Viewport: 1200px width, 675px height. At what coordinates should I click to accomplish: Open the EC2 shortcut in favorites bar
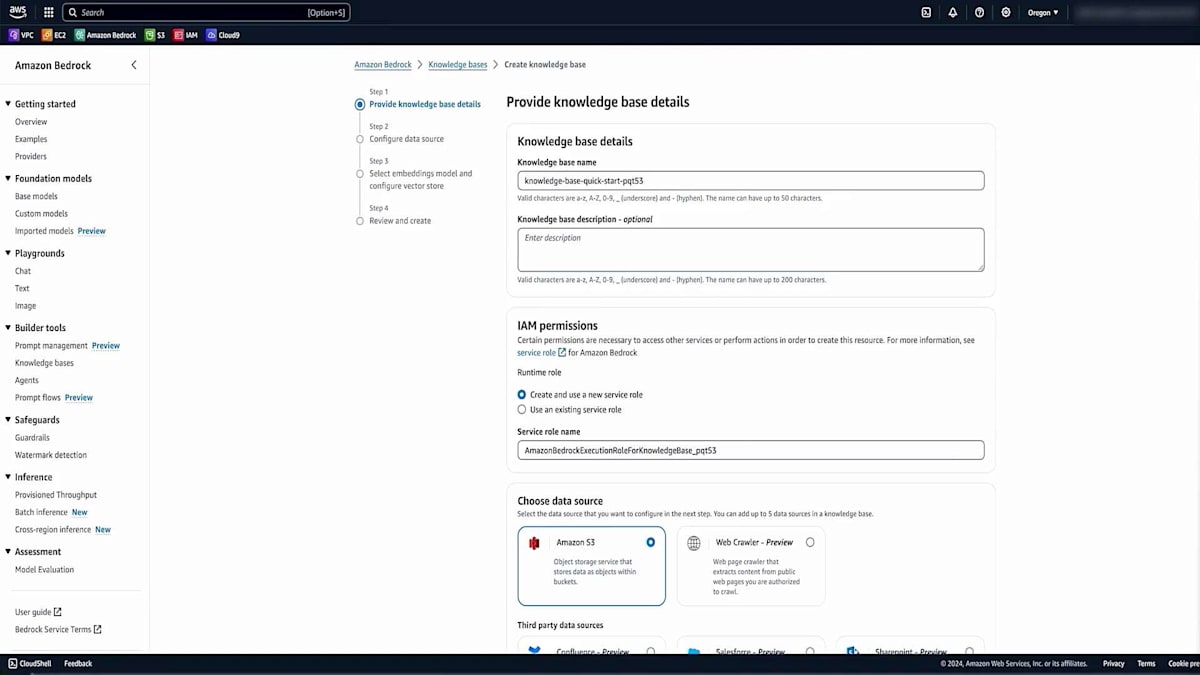pos(55,35)
